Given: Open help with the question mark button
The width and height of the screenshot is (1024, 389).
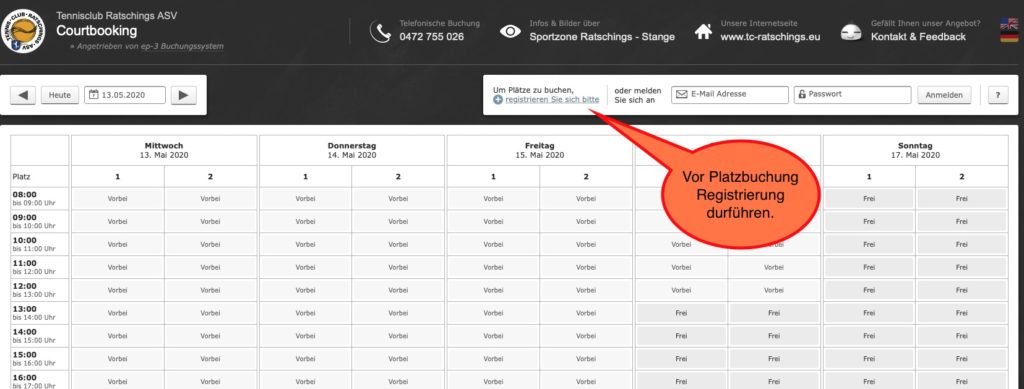Looking at the screenshot, I should click(997, 95).
